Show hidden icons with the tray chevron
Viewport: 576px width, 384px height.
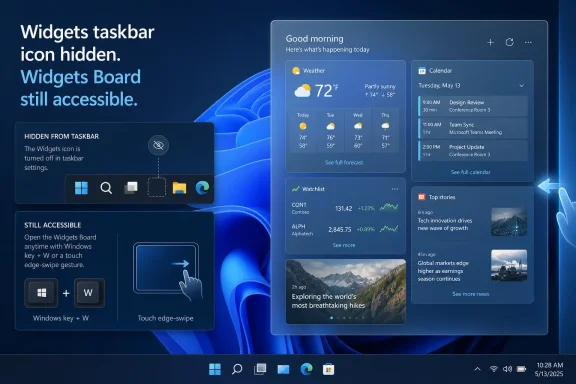coord(477,369)
